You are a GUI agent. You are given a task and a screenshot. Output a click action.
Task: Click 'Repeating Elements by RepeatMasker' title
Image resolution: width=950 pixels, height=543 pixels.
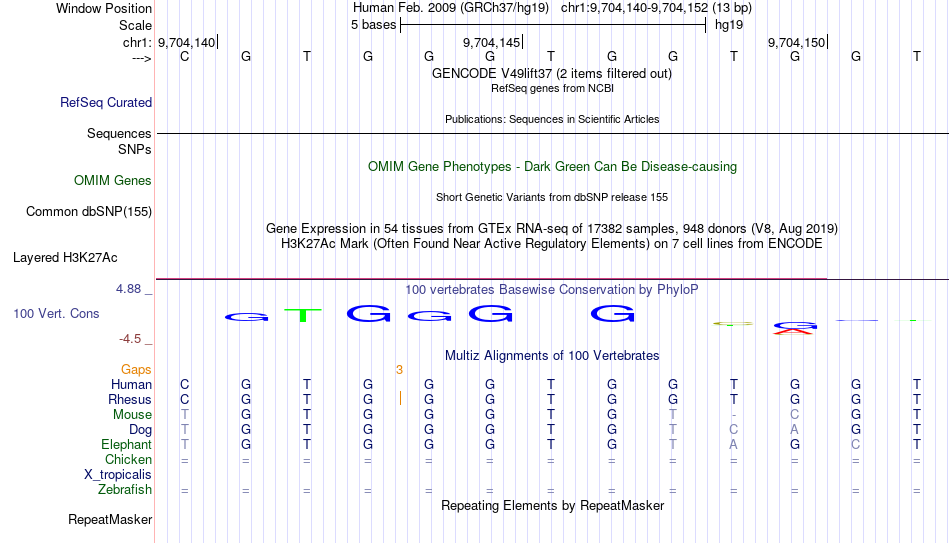point(553,505)
